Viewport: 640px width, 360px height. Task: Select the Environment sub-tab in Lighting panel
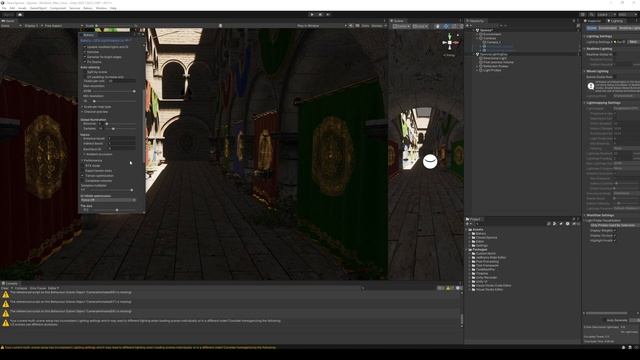(607, 28)
